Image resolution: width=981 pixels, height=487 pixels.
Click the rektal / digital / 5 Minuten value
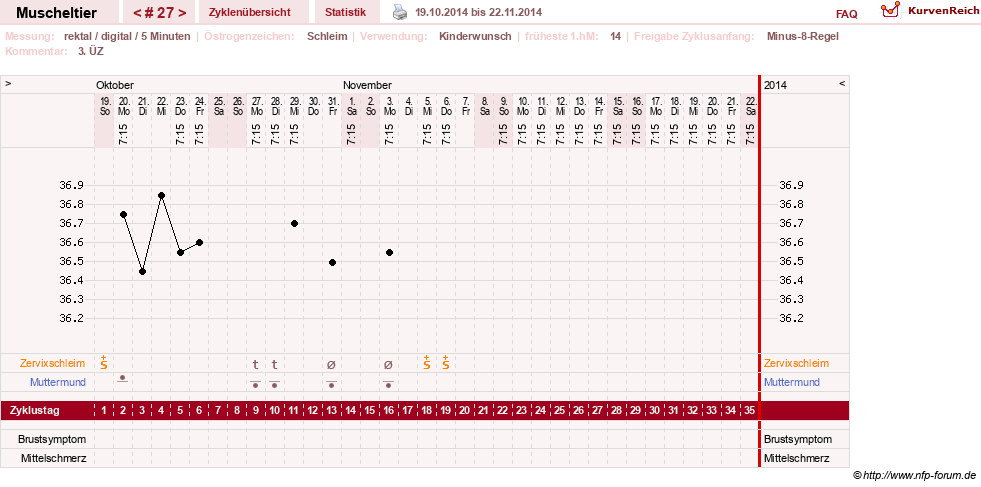[x=127, y=36]
